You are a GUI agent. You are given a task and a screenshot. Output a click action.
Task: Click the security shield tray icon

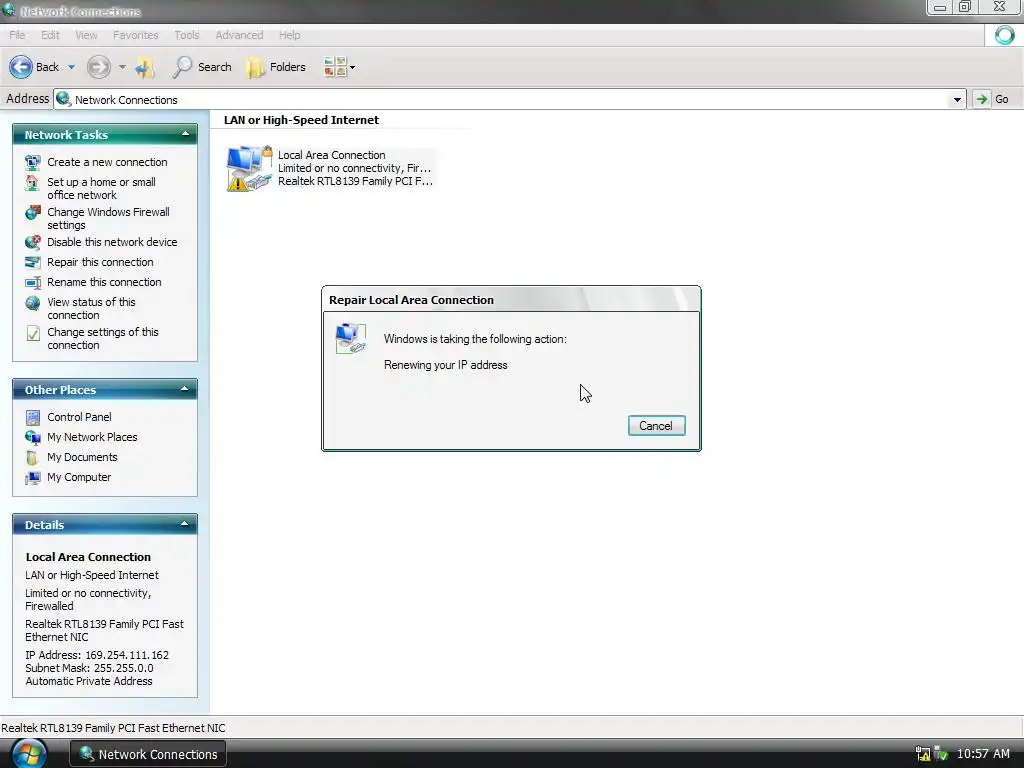pyautogui.click(x=941, y=754)
